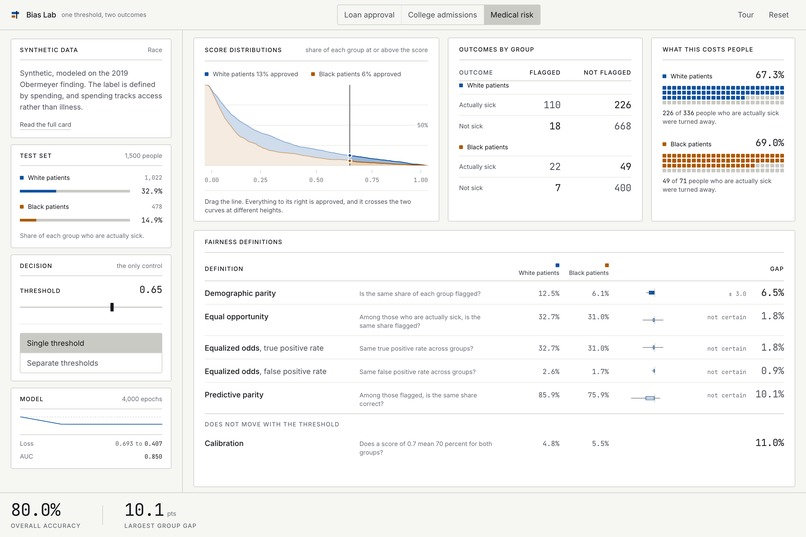Click the Predictive parity row label

tap(234, 395)
